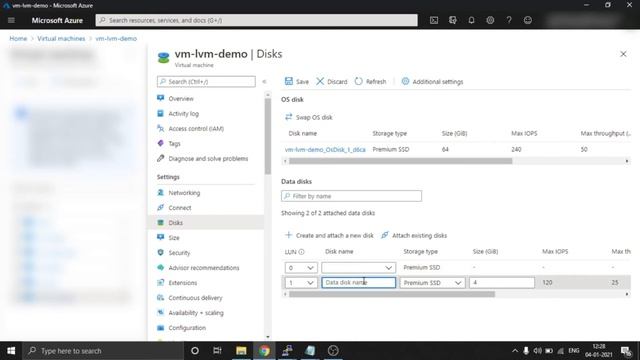Click the Size (GiB) field showing 4

click(502, 282)
